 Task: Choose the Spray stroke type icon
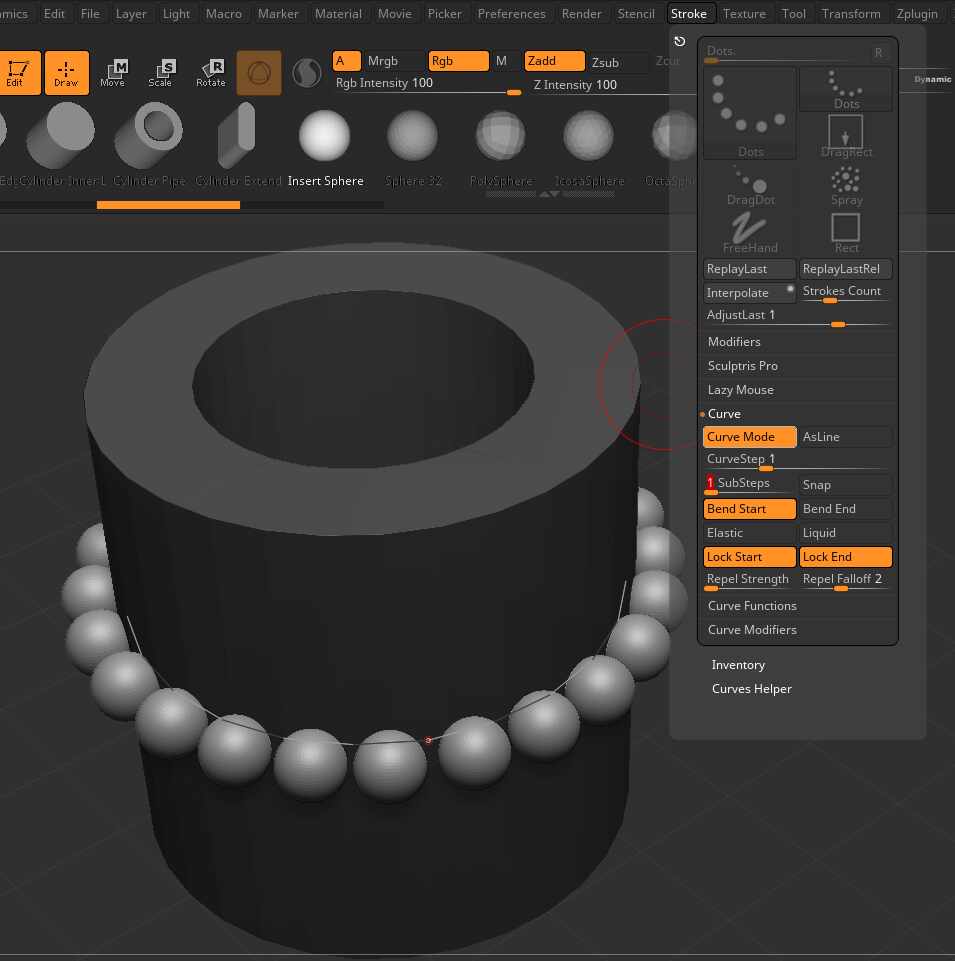846,185
